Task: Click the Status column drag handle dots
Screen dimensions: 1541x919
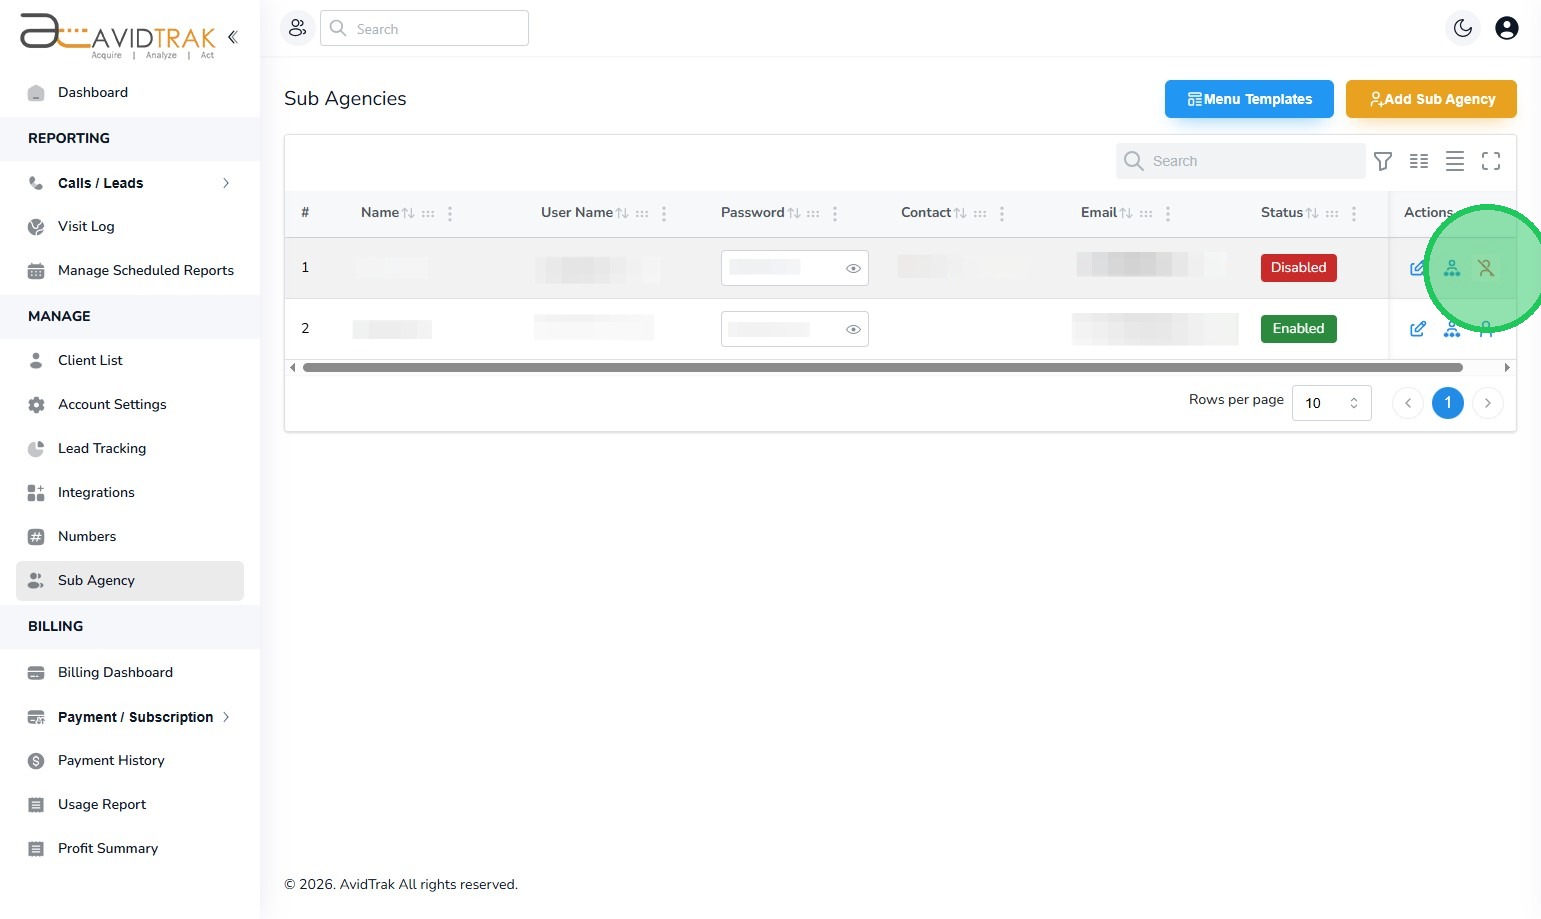Action: [x=1332, y=213]
